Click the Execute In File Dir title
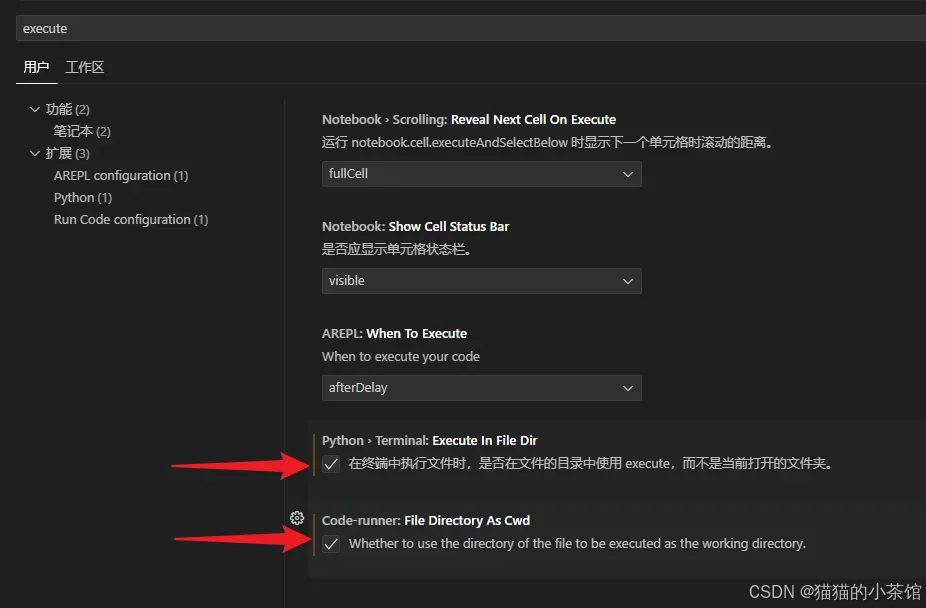Viewport: 926px width, 608px height. point(429,440)
